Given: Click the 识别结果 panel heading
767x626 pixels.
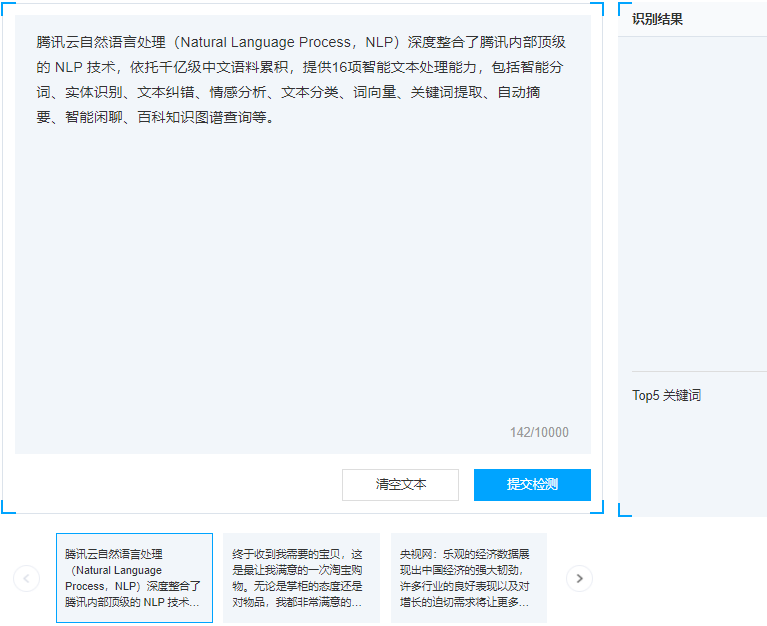Looking at the screenshot, I should (x=657, y=19).
